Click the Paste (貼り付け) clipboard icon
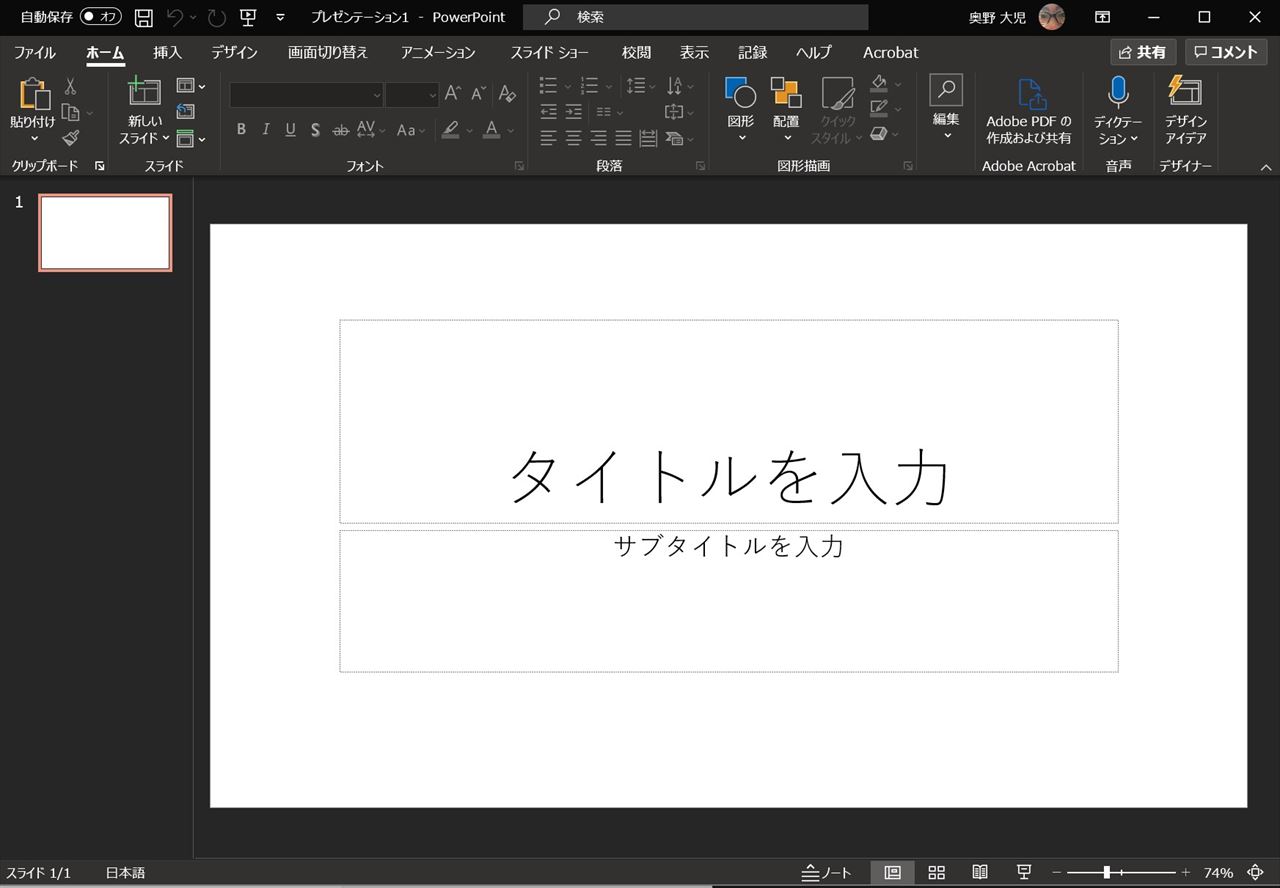The width and height of the screenshot is (1280, 888). click(x=33, y=94)
